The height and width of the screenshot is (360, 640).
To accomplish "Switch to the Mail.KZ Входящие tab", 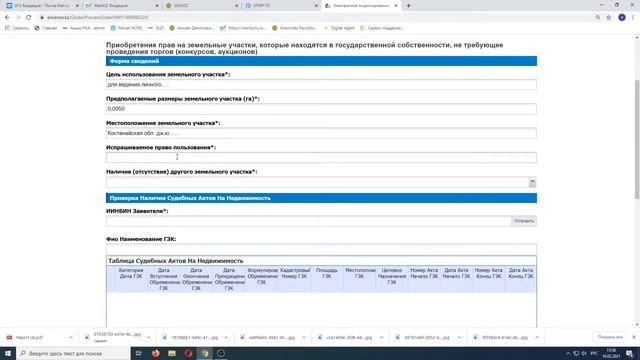I will (x=121, y=6).
